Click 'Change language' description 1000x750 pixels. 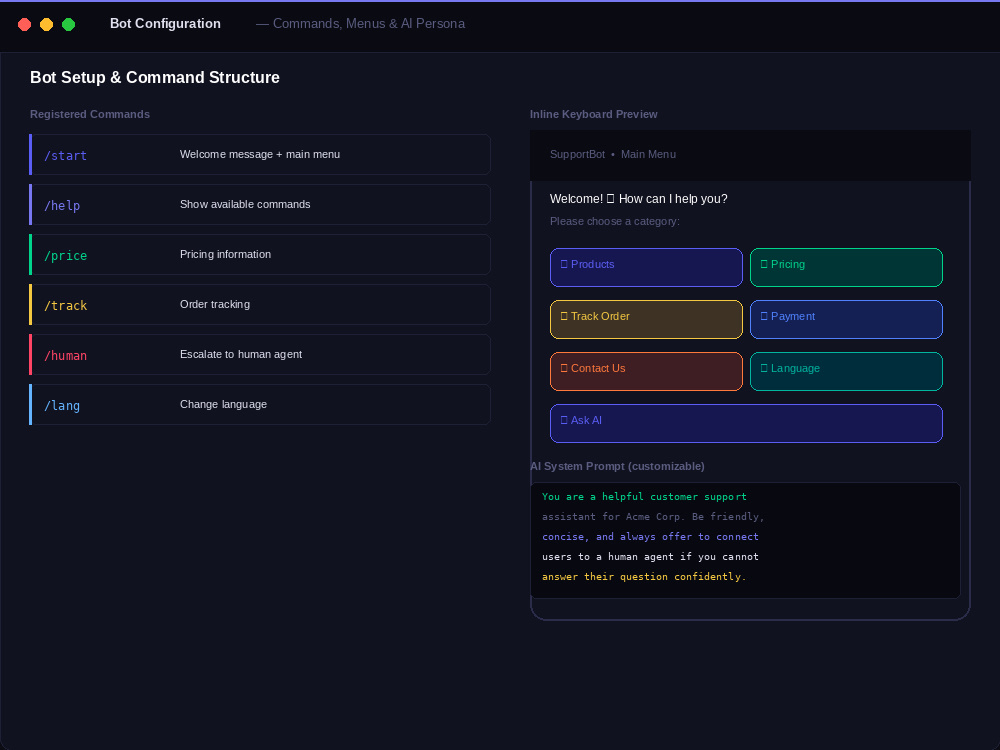223,404
